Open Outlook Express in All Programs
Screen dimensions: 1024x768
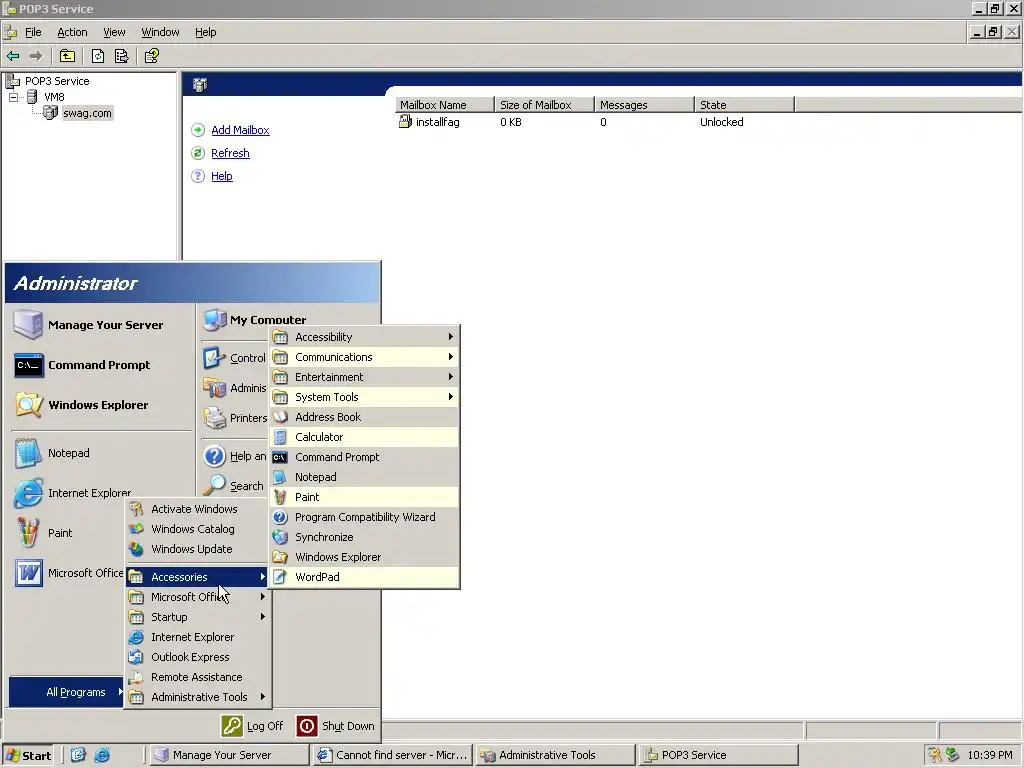tap(198, 657)
